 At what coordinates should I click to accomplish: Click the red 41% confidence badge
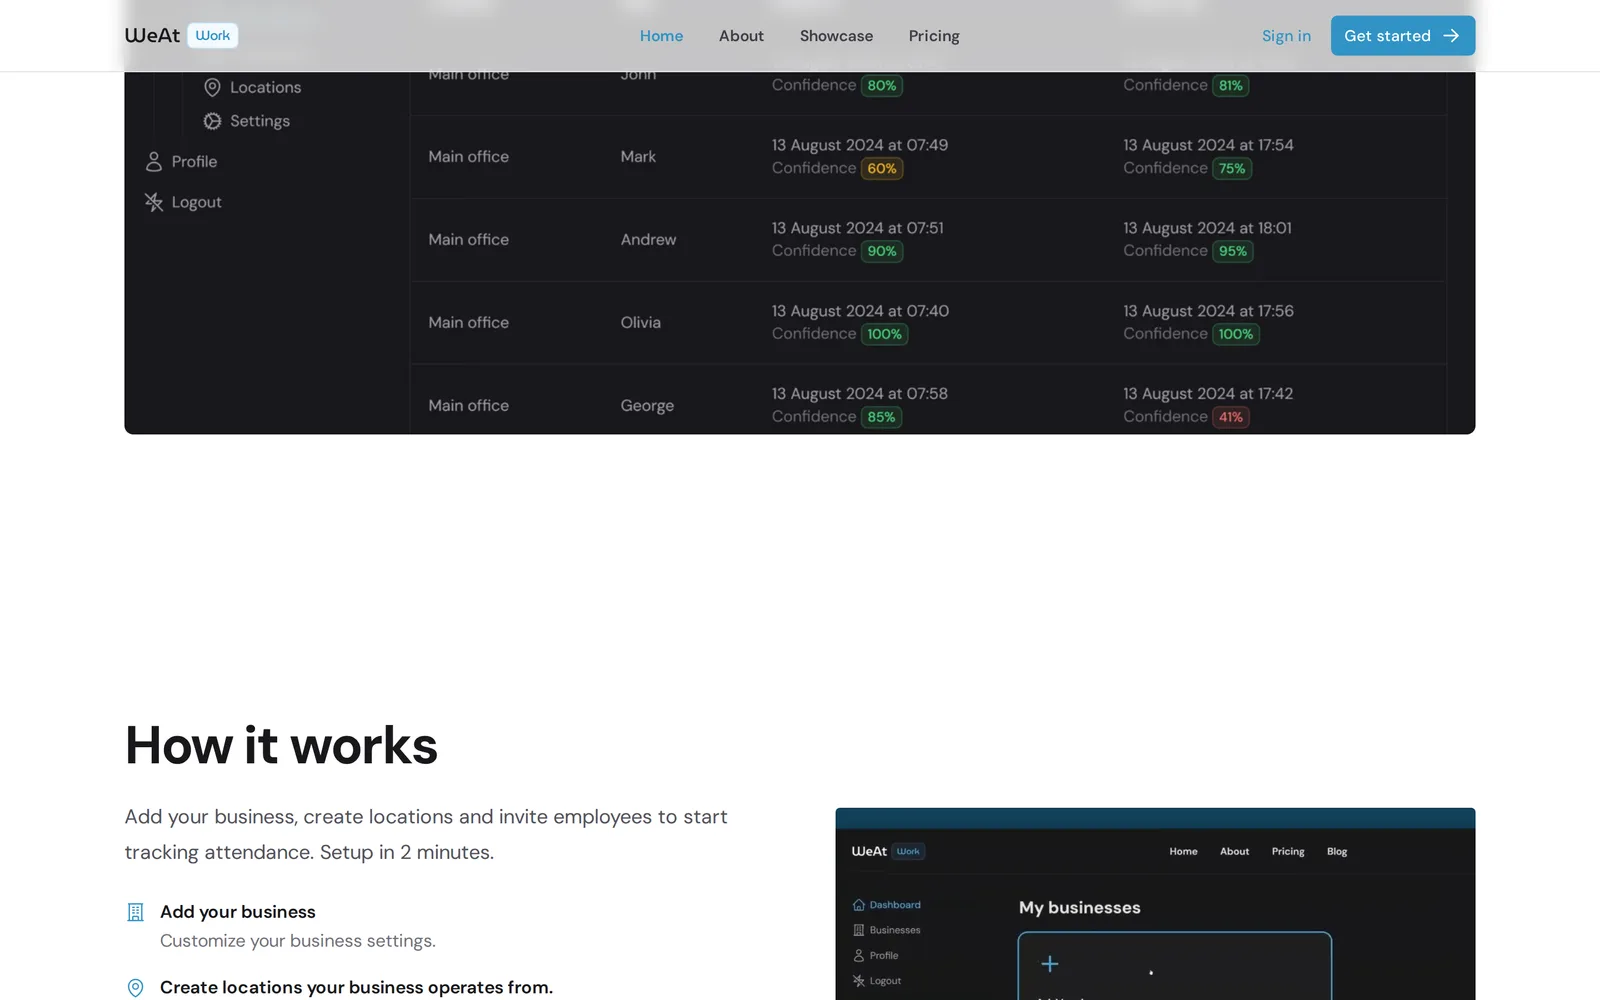(1231, 418)
